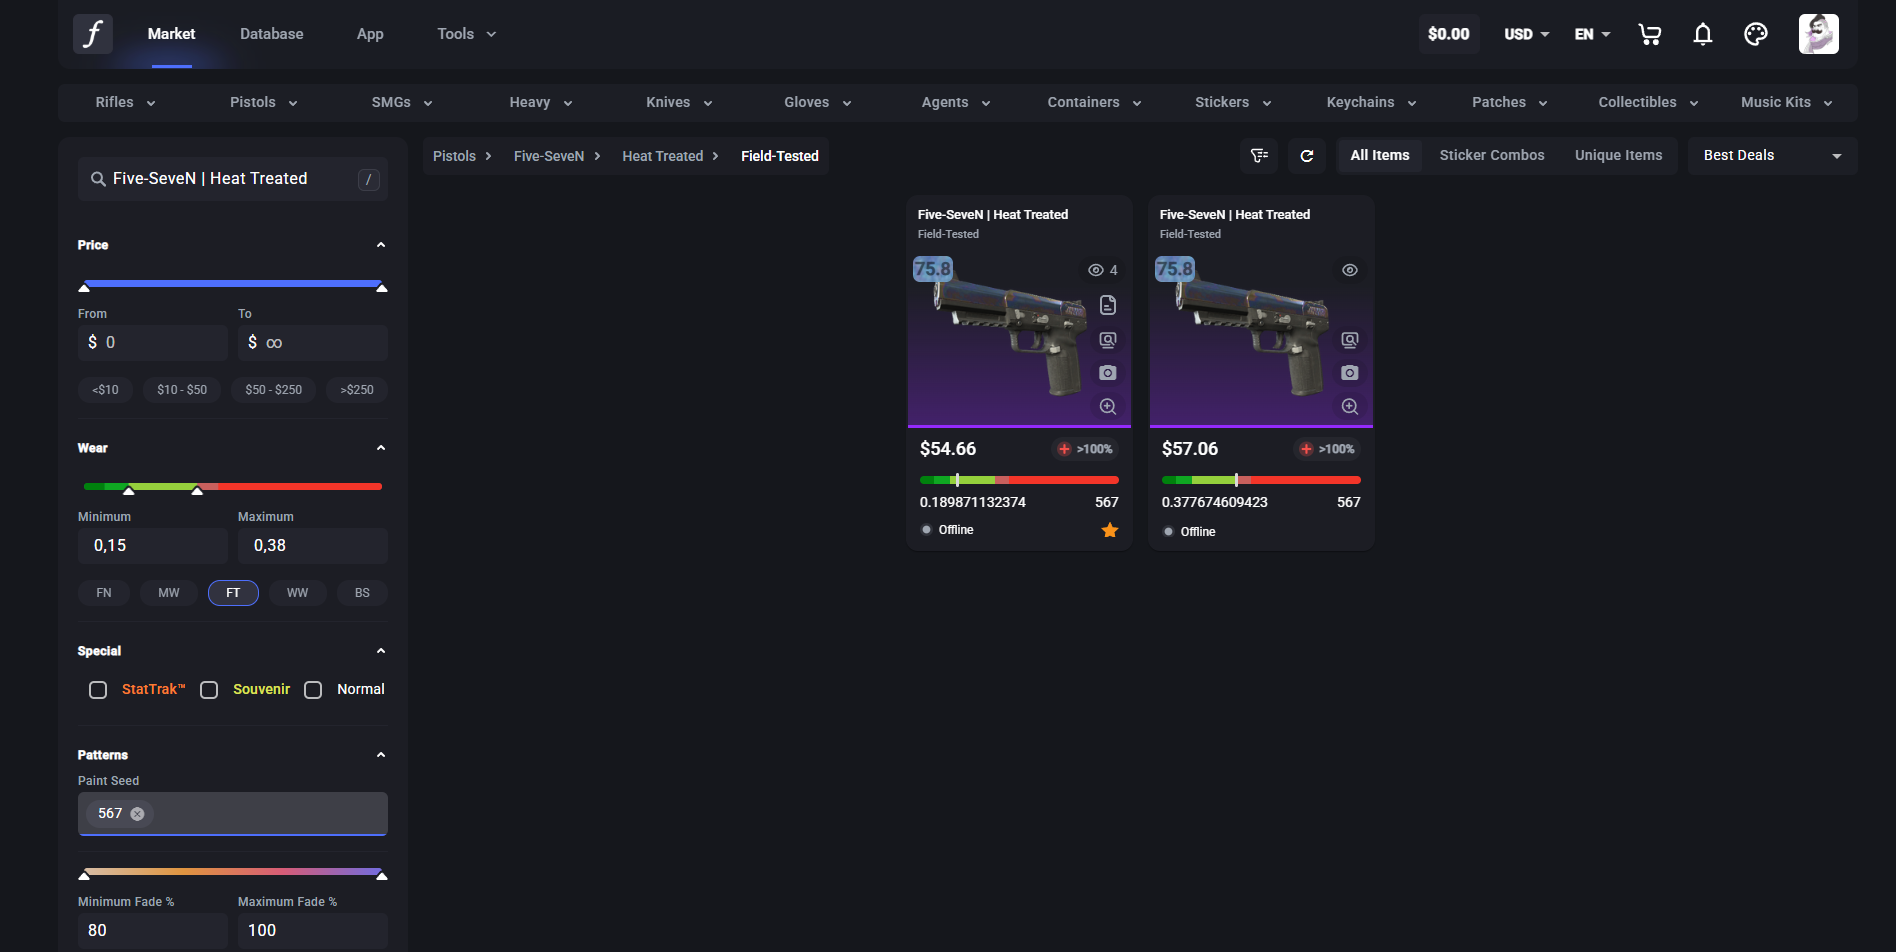Open the user profile avatar
1896x952 pixels.
click(x=1818, y=34)
